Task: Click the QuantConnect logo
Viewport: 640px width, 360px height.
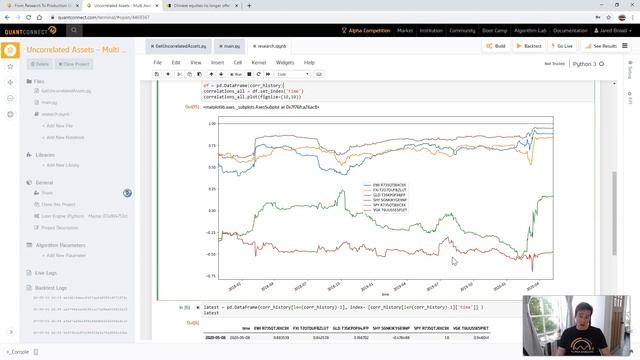Action: click(30, 31)
